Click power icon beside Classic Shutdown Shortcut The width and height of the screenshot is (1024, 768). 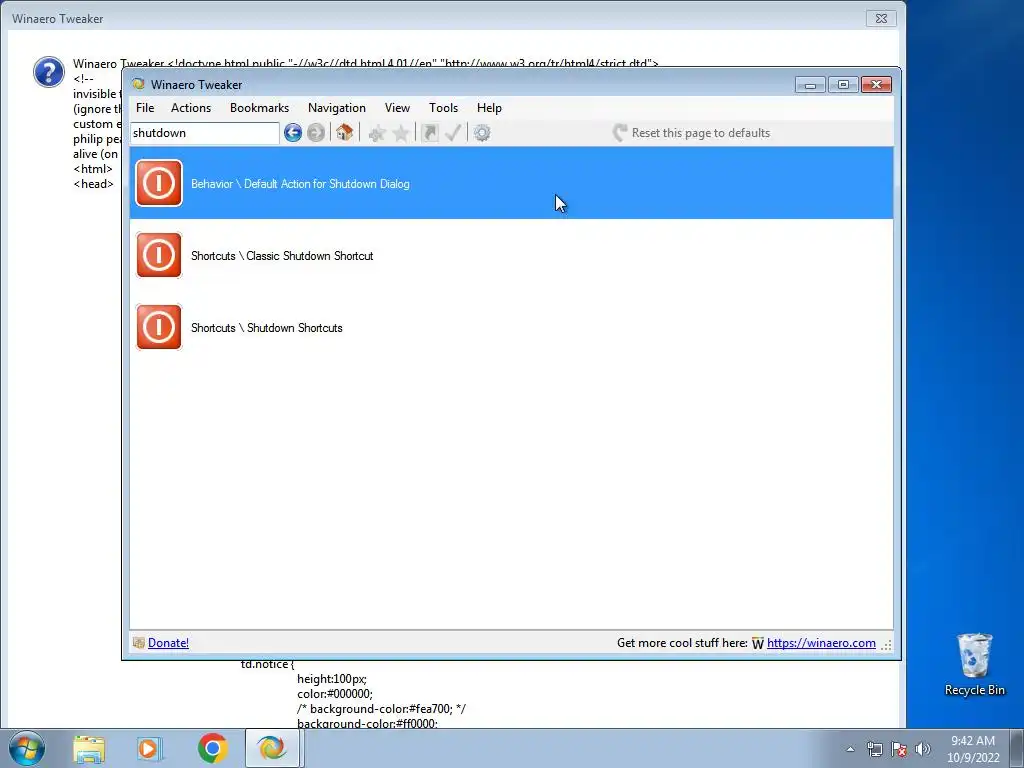159,255
